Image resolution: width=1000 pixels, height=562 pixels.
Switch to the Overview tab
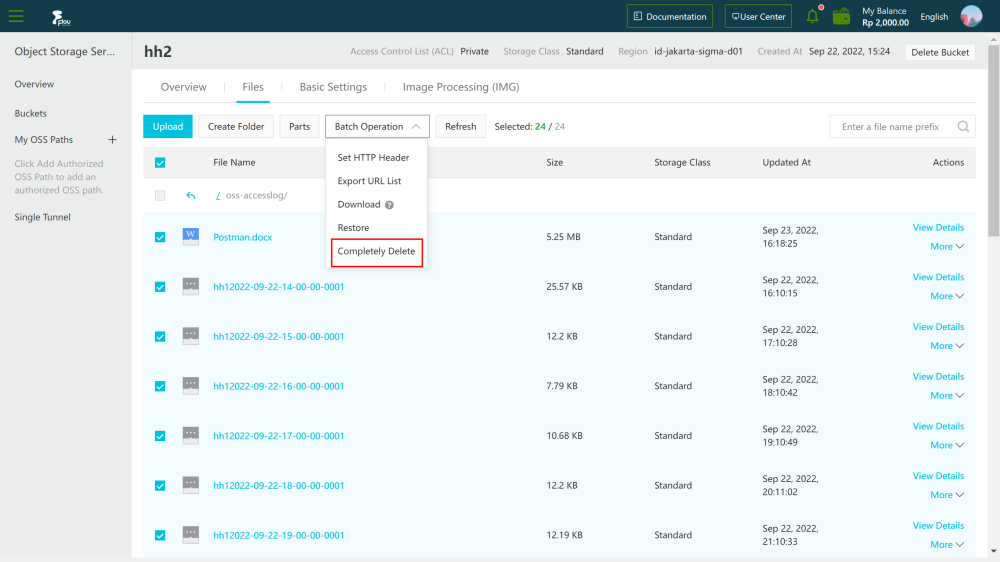pyautogui.click(x=184, y=87)
